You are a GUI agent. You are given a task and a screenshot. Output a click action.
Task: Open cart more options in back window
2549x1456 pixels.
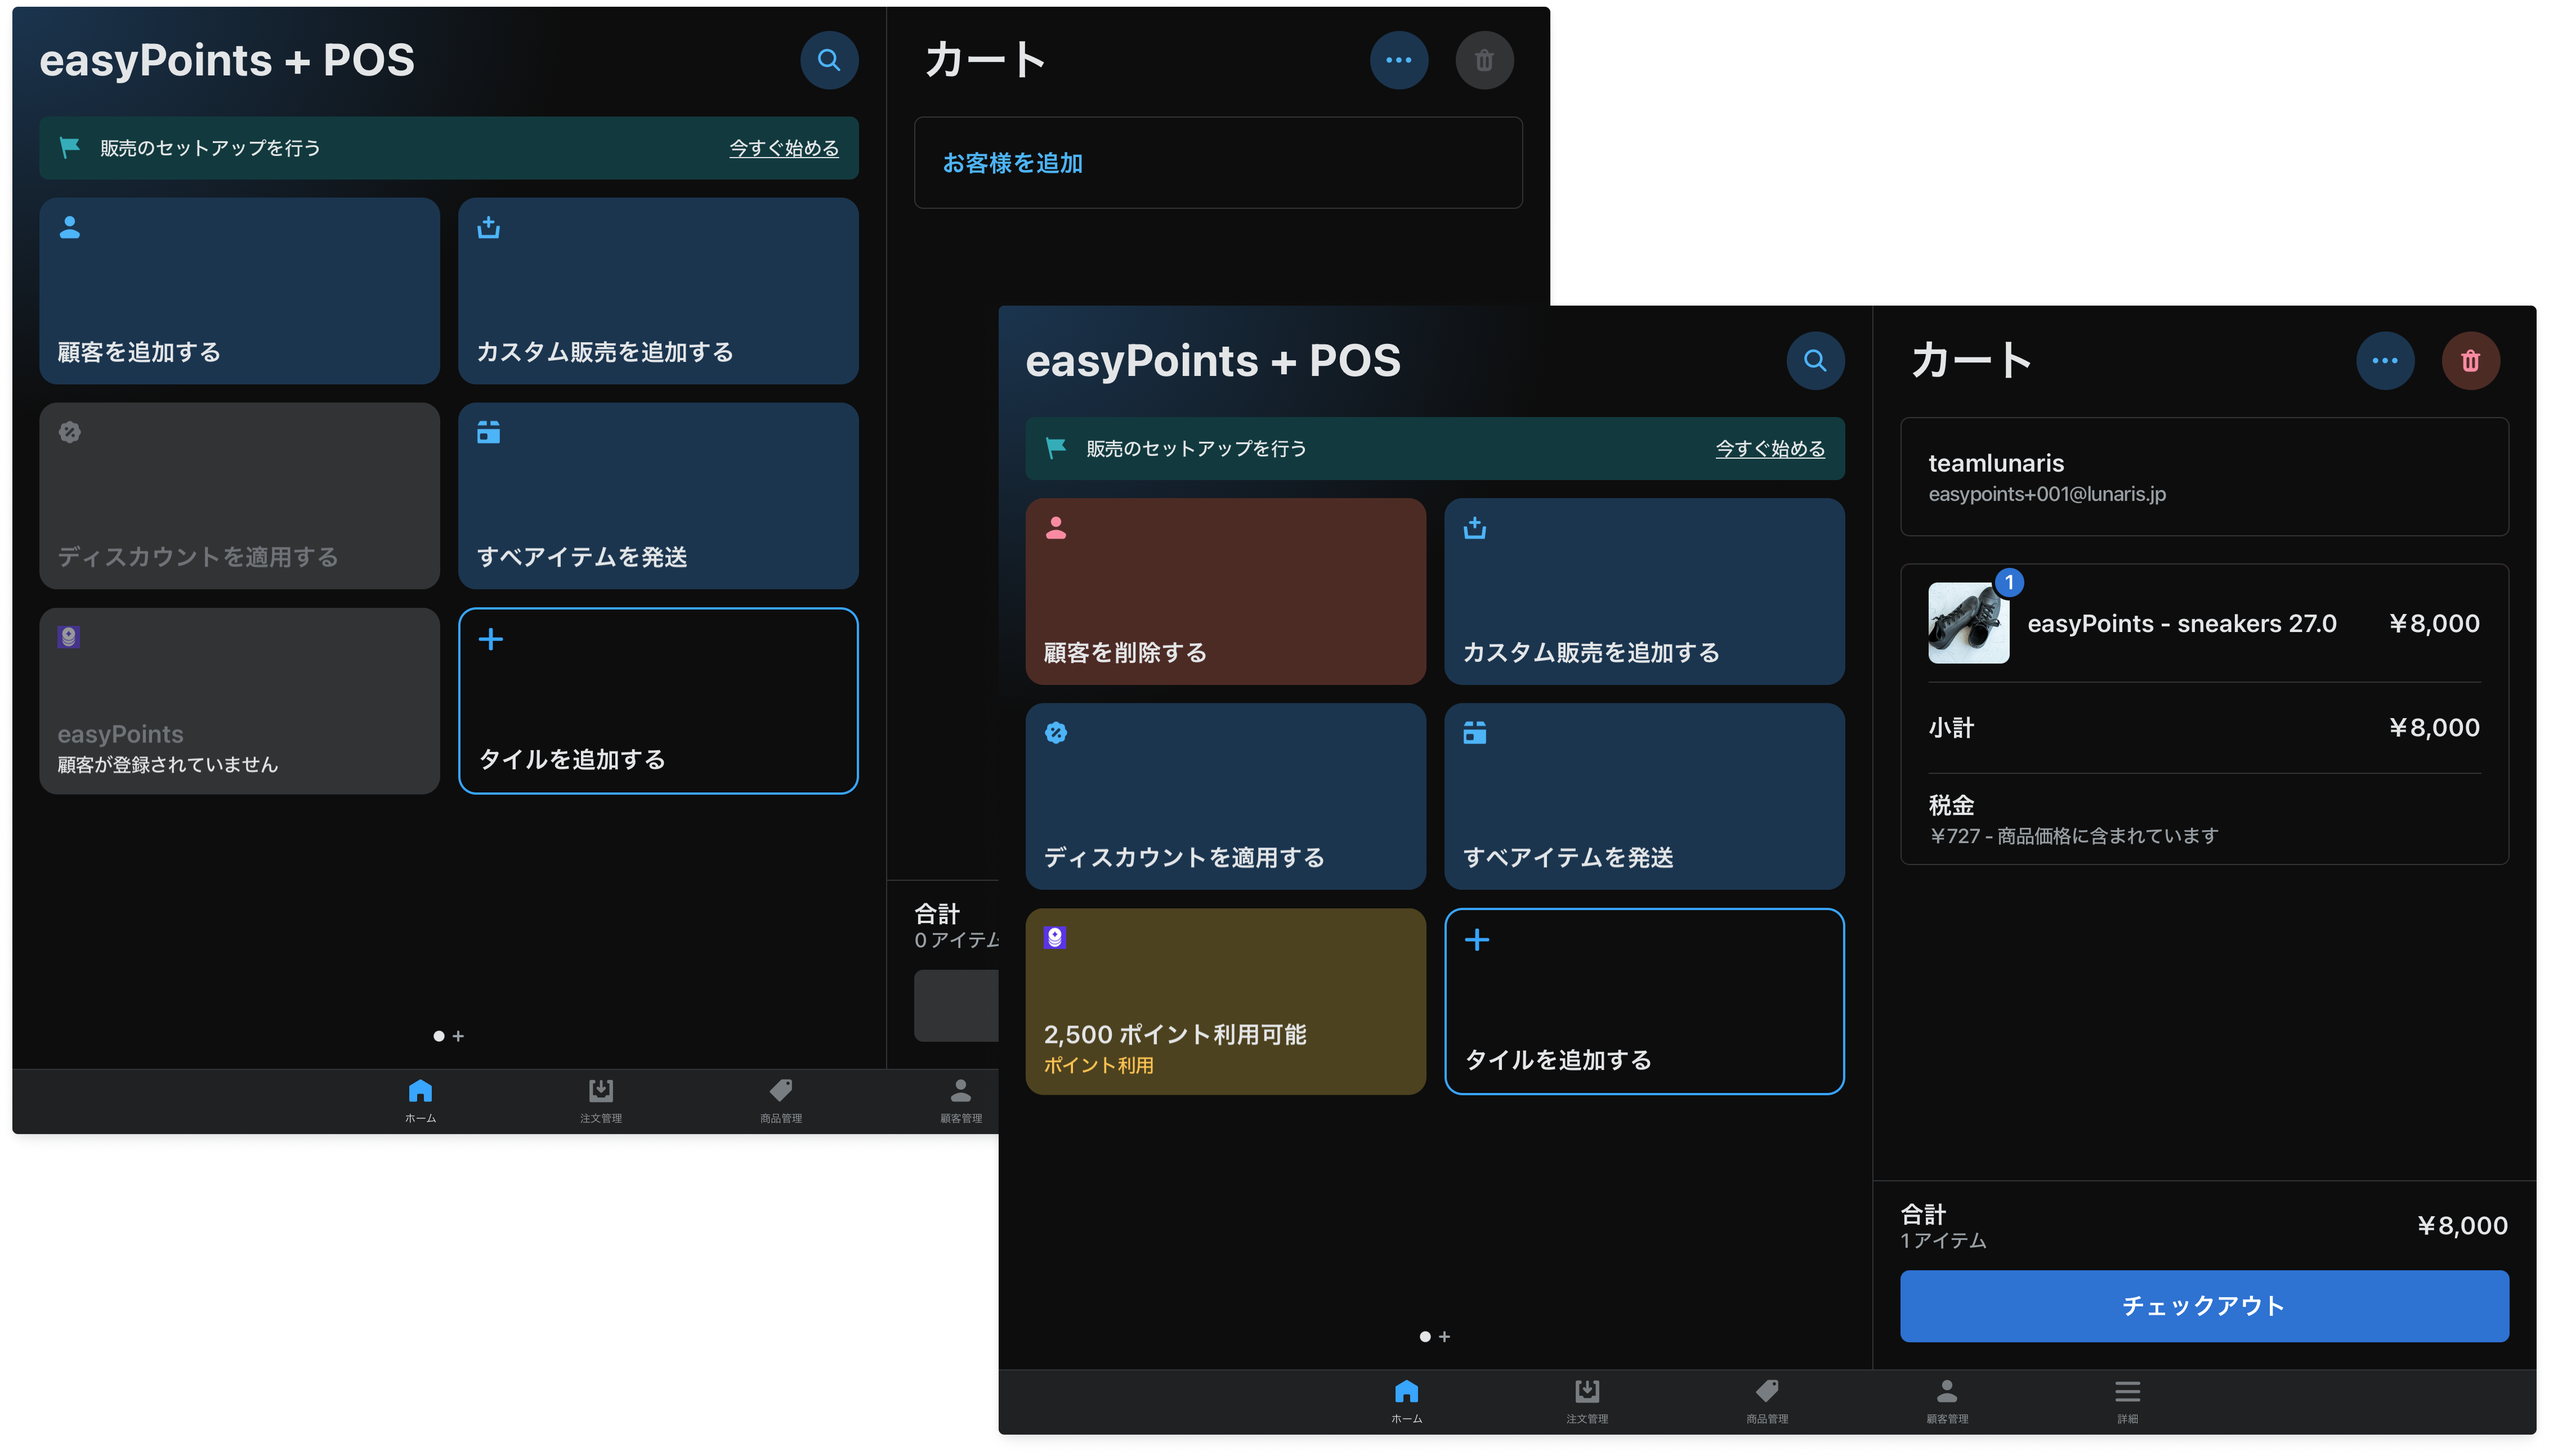click(x=1398, y=61)
